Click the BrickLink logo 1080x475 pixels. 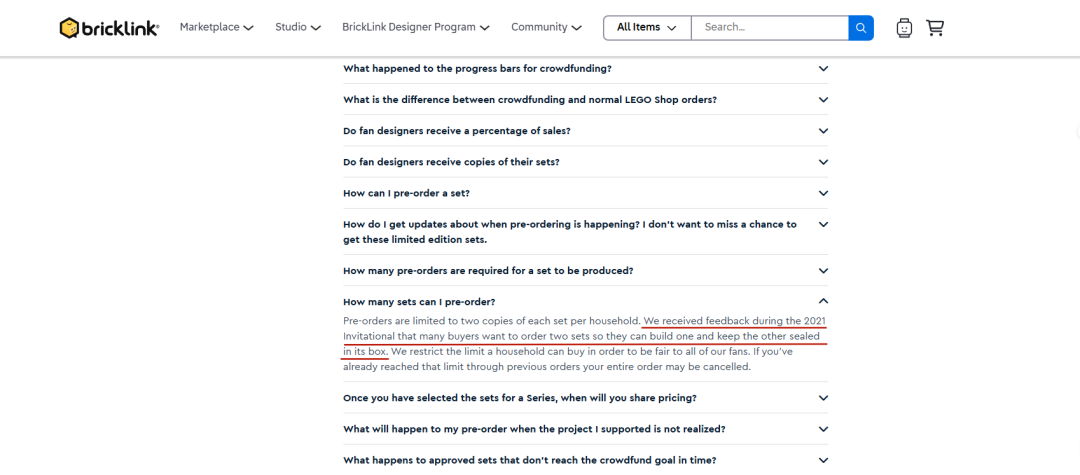pos(109,28)
